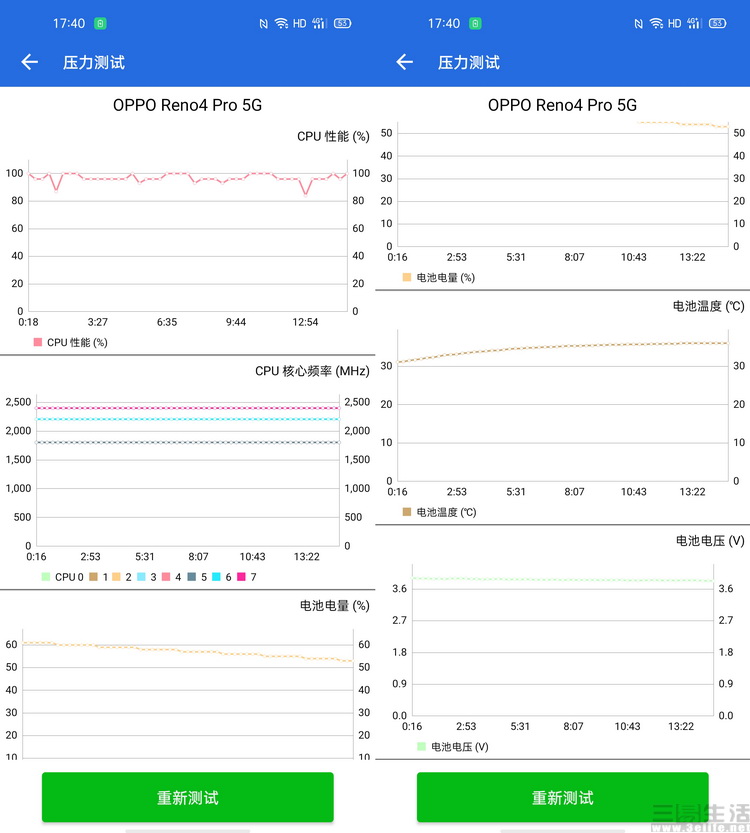The image size is (750, 833).
Task: Tap the CPU 性能 (%) chart title
Action: point(333,137)
